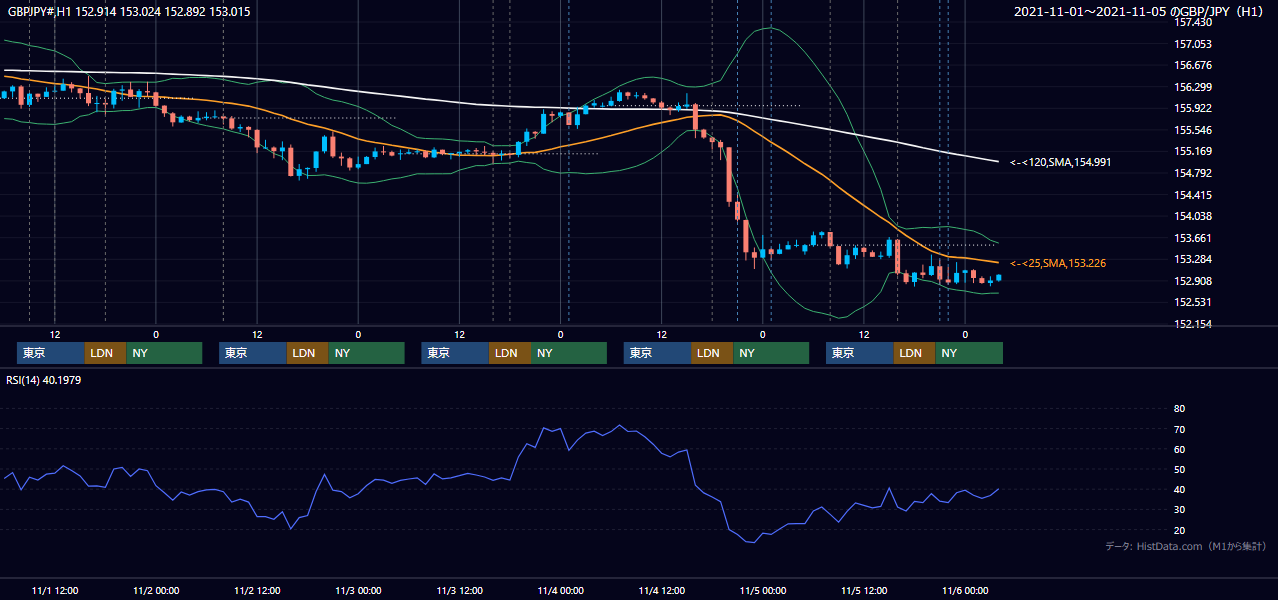Select the RSI 60 scale value
The height and width of the screenshot is (600, 1278).
pos(1179,449)
